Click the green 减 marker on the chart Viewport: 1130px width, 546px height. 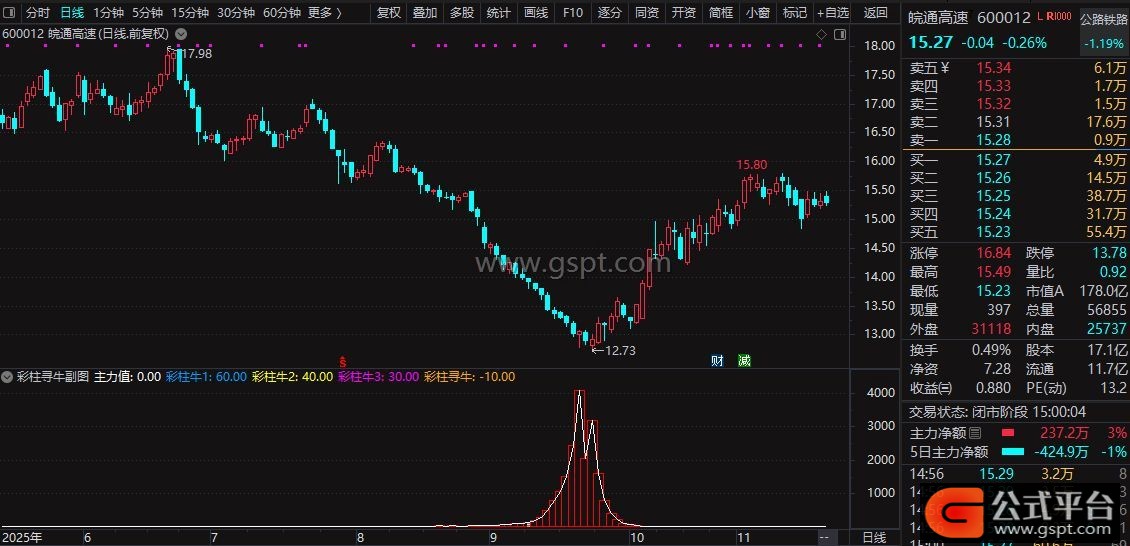[743, 361]
